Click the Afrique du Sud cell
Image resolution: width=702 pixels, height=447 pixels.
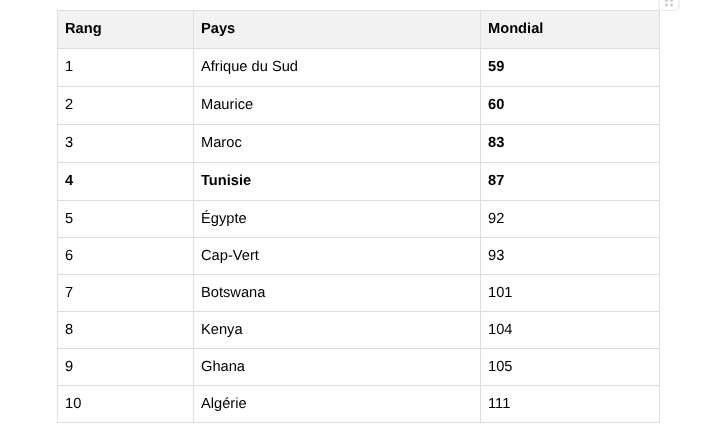click(249, 67)
